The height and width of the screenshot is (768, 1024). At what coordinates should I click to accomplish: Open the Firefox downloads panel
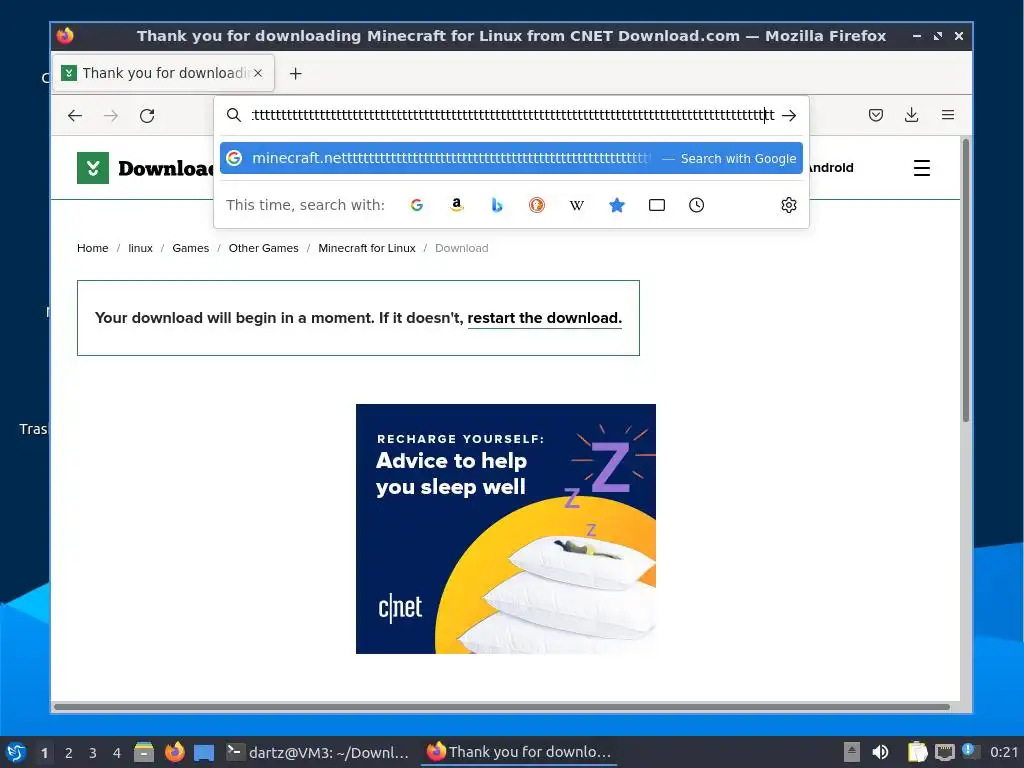[x=912, y=116]
